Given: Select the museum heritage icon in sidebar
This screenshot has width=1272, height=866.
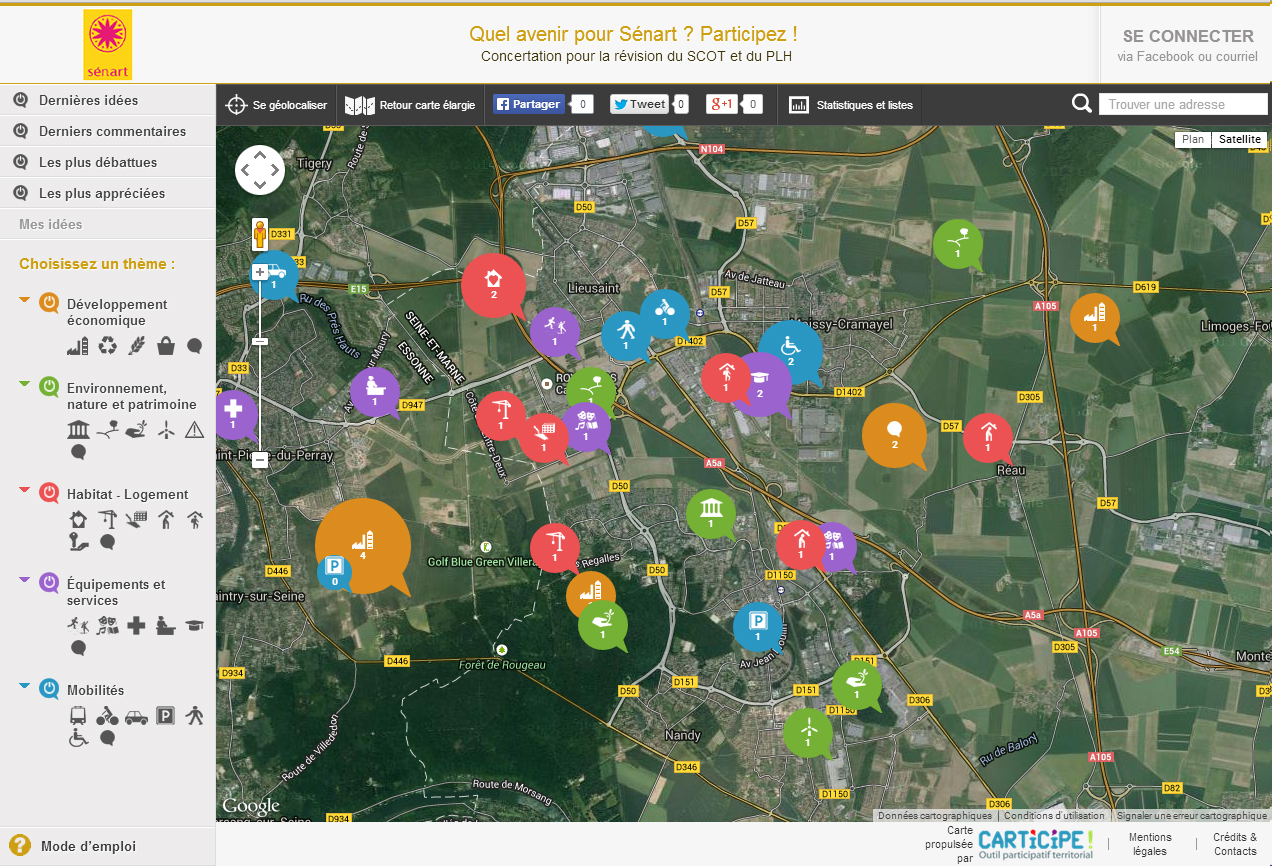Looking at the screenshot, I should [x=78, y=430].
